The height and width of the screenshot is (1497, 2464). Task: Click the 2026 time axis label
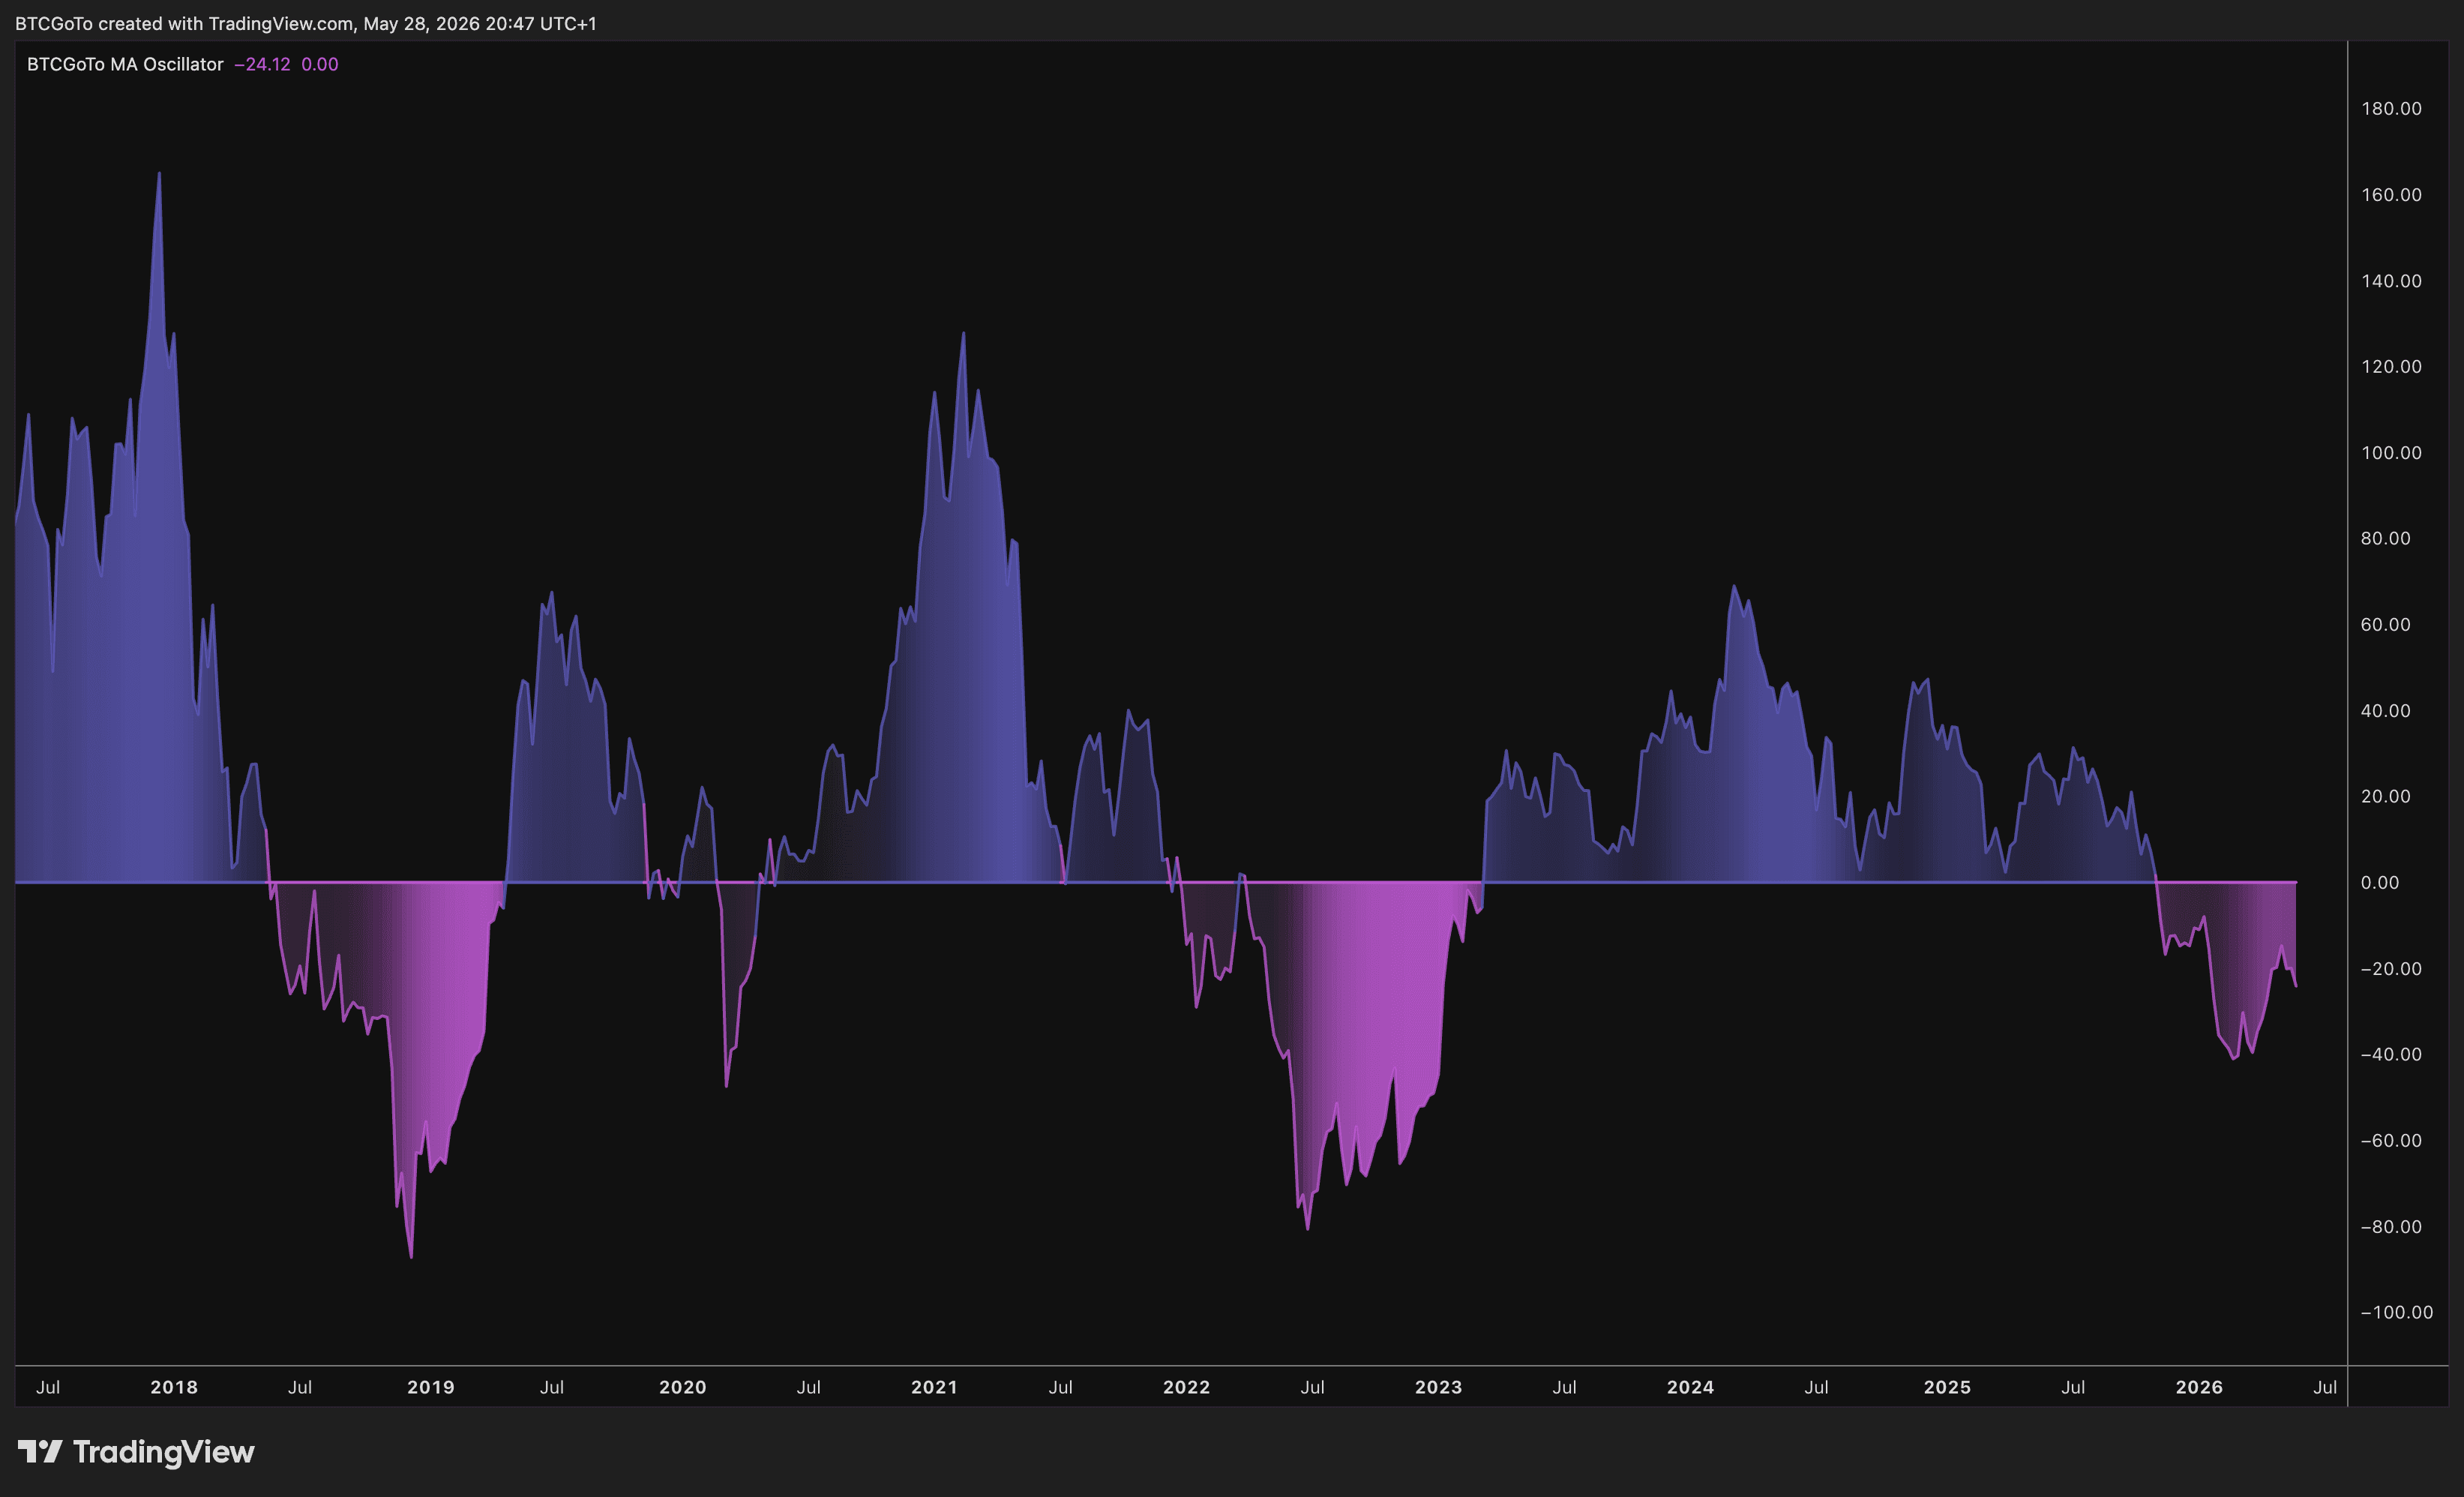point(2200,1387)
